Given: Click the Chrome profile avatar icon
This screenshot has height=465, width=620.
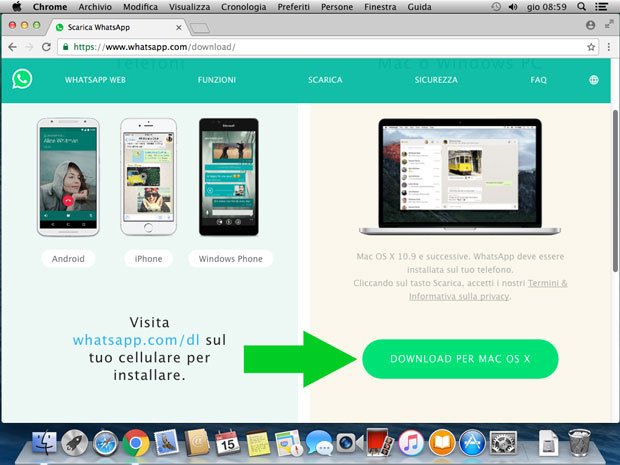Looking at the screenshot, I should (x=590, y=25).
